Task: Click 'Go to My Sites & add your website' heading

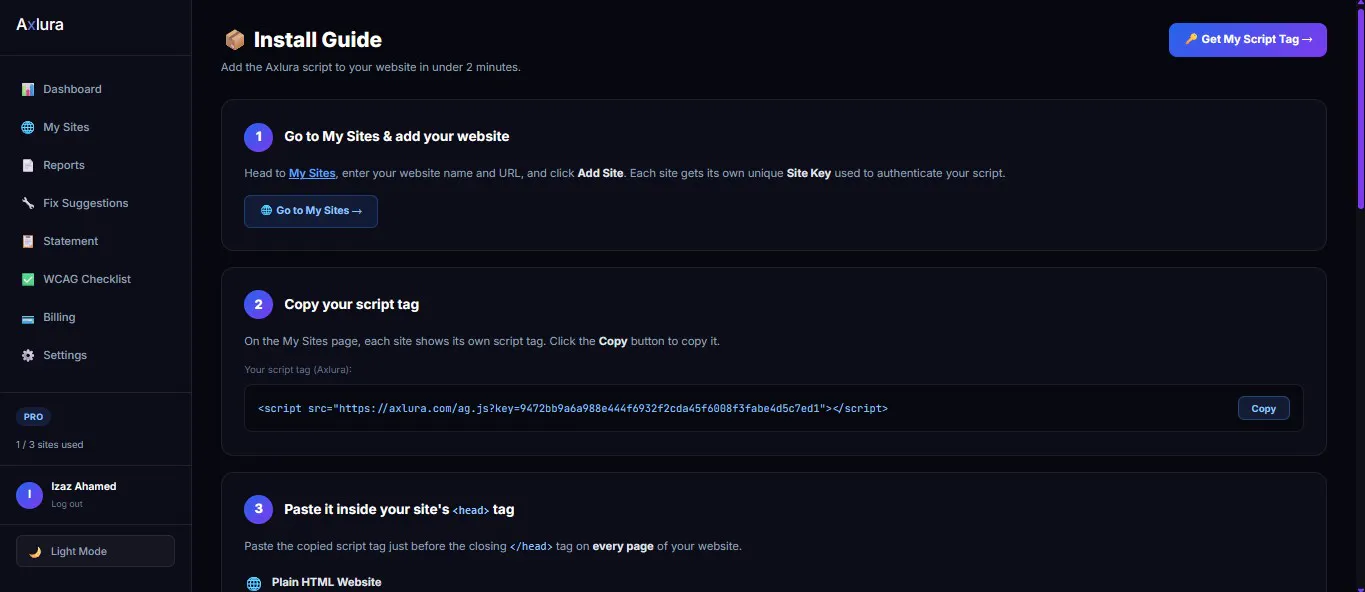Action: click(397, 136)
